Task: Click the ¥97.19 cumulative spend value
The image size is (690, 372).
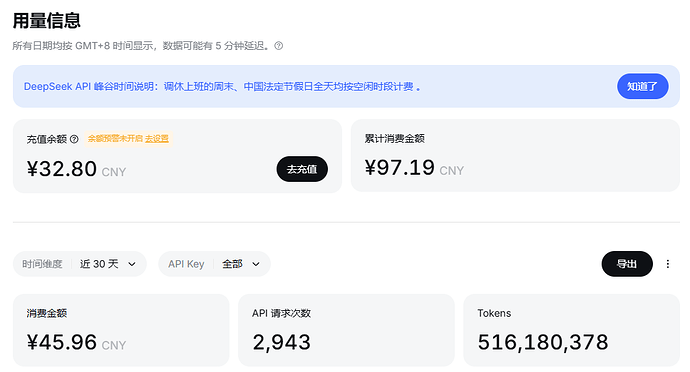Action: (x=400, y=168)
